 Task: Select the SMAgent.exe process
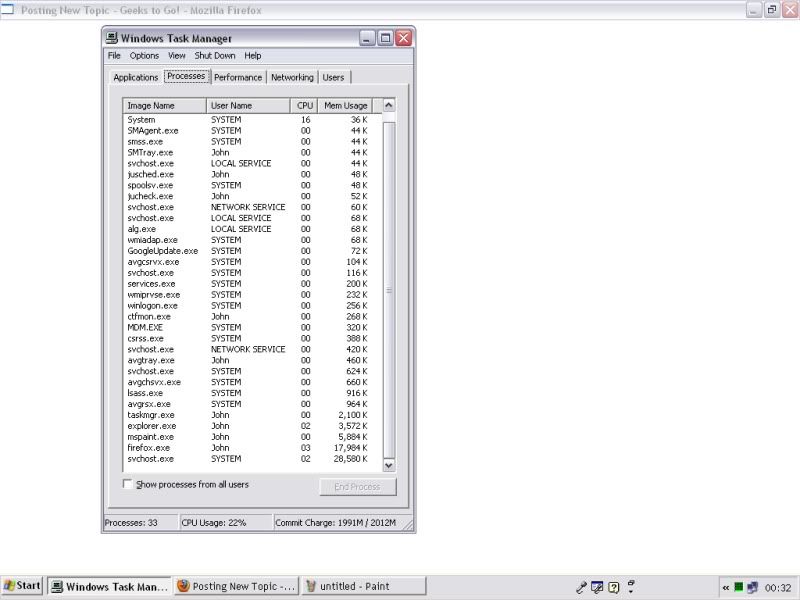(253, 131)
